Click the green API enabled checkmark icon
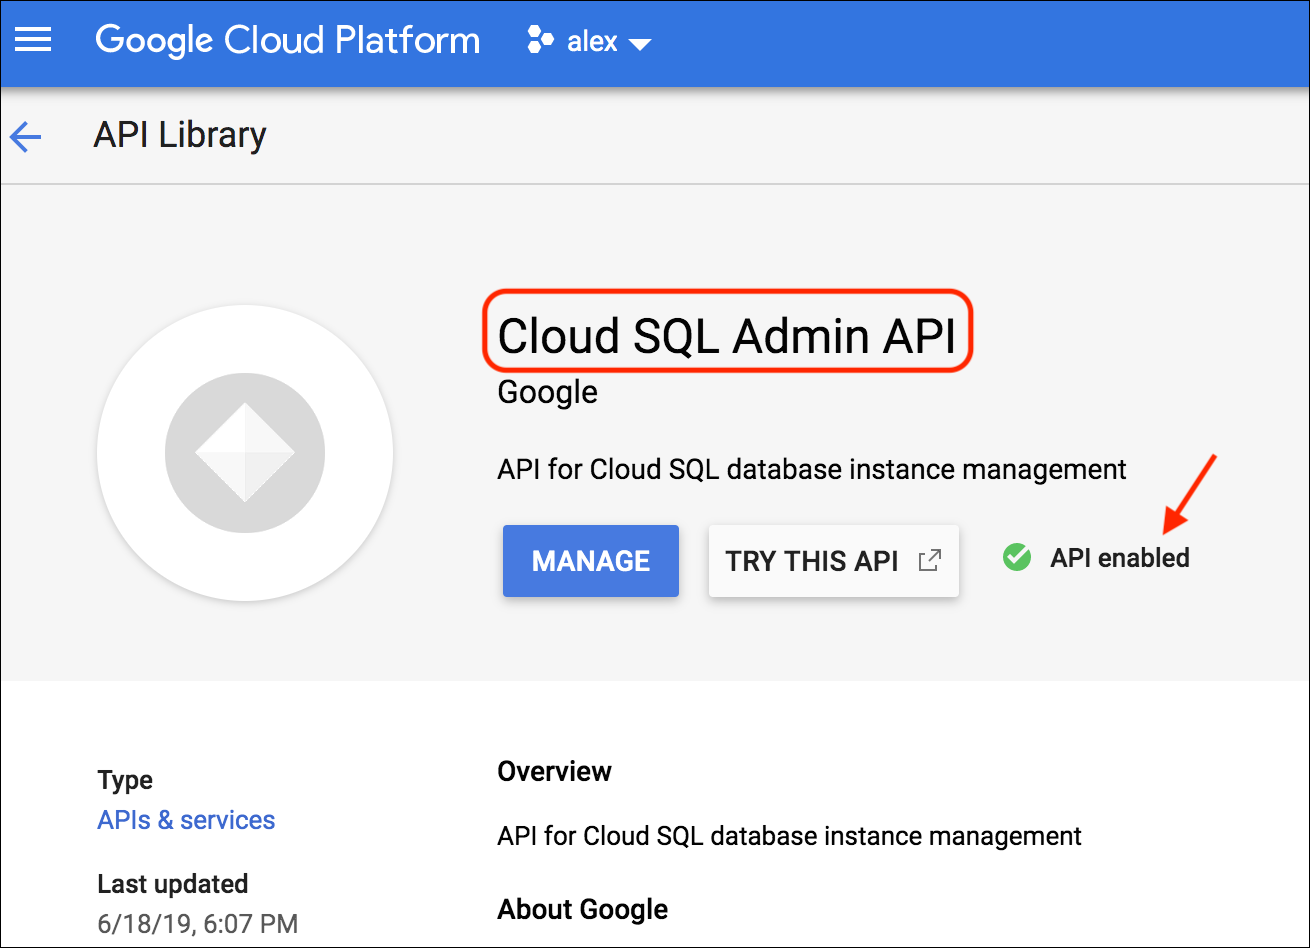 (1017, 557)
